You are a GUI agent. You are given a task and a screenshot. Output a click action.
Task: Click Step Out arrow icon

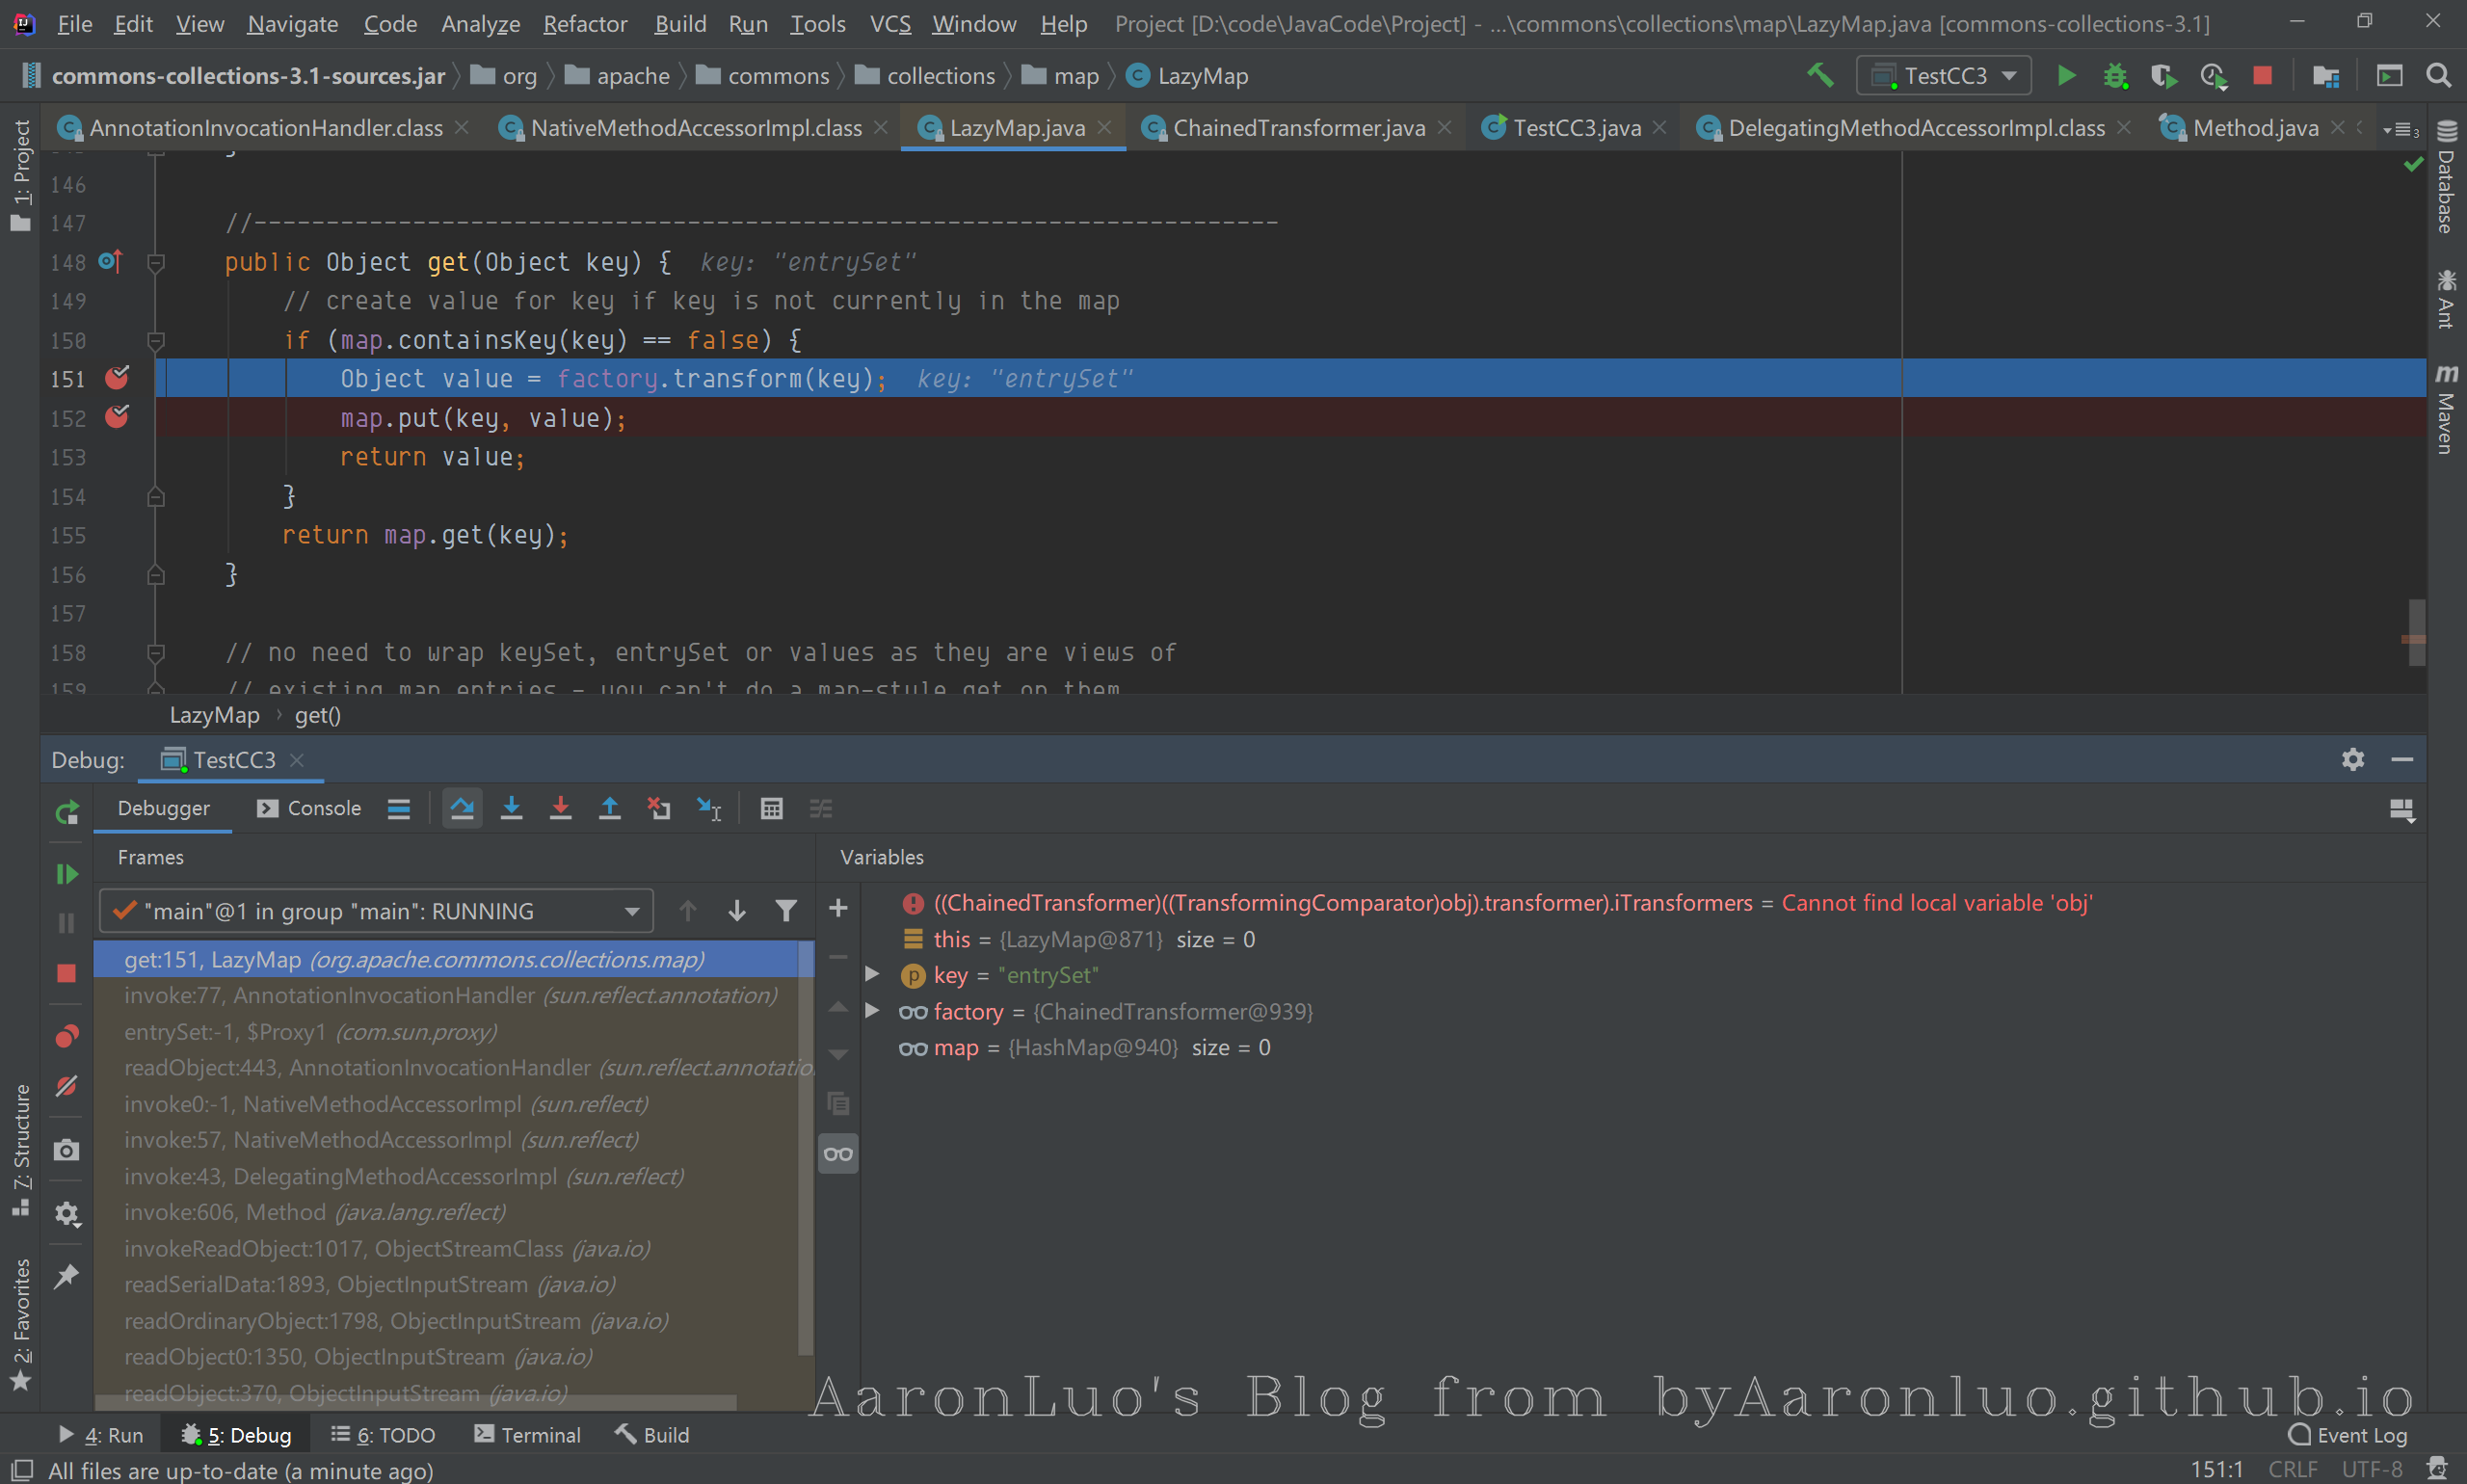(609, 808)
